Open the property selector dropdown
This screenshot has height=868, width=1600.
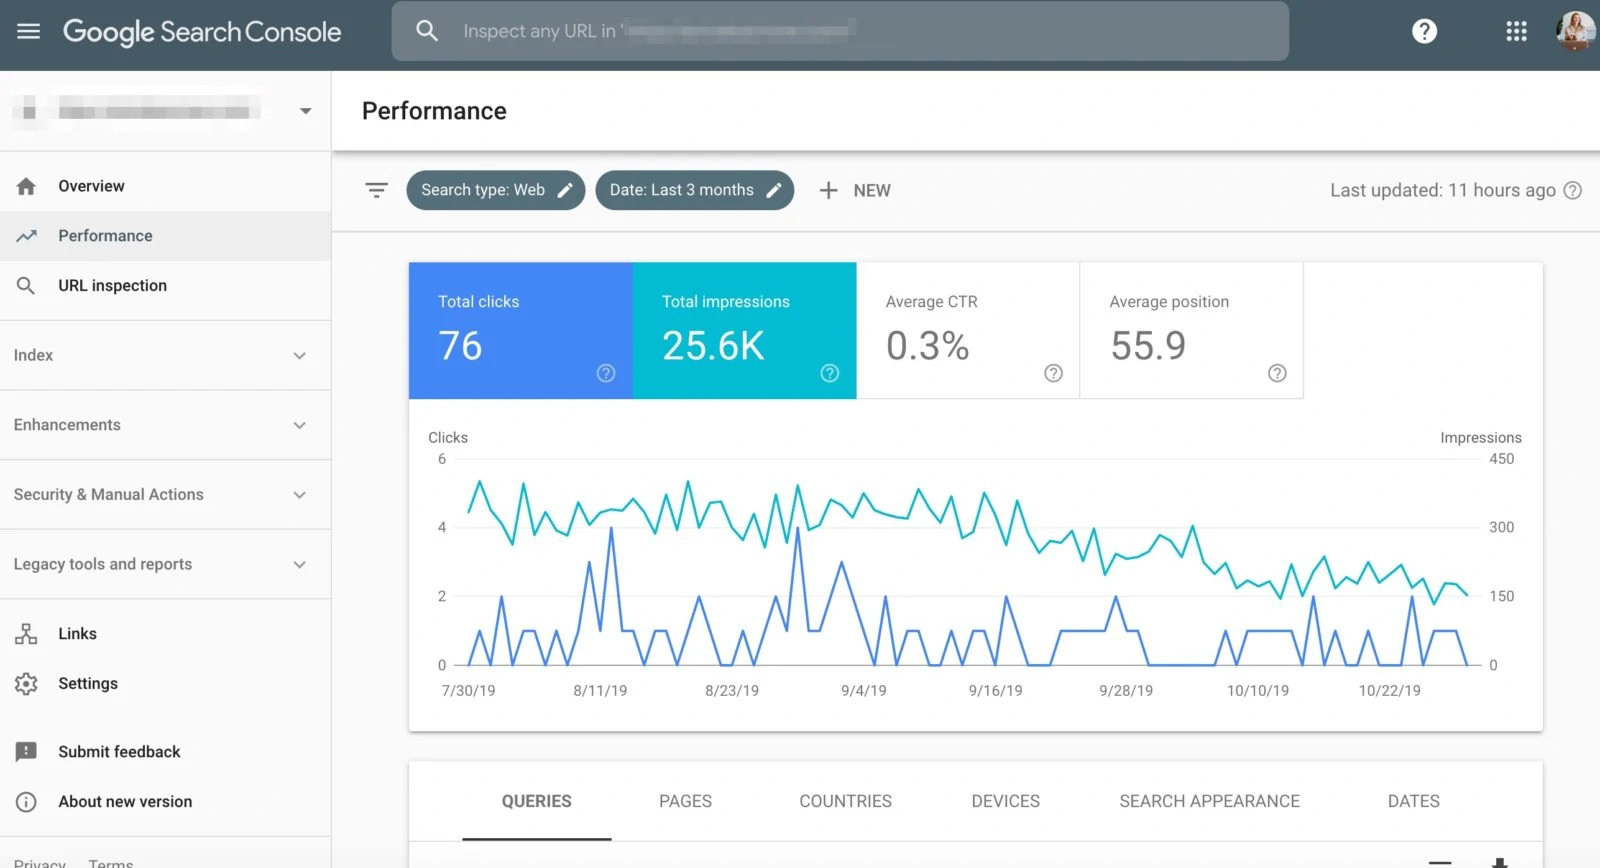point(305,111)
